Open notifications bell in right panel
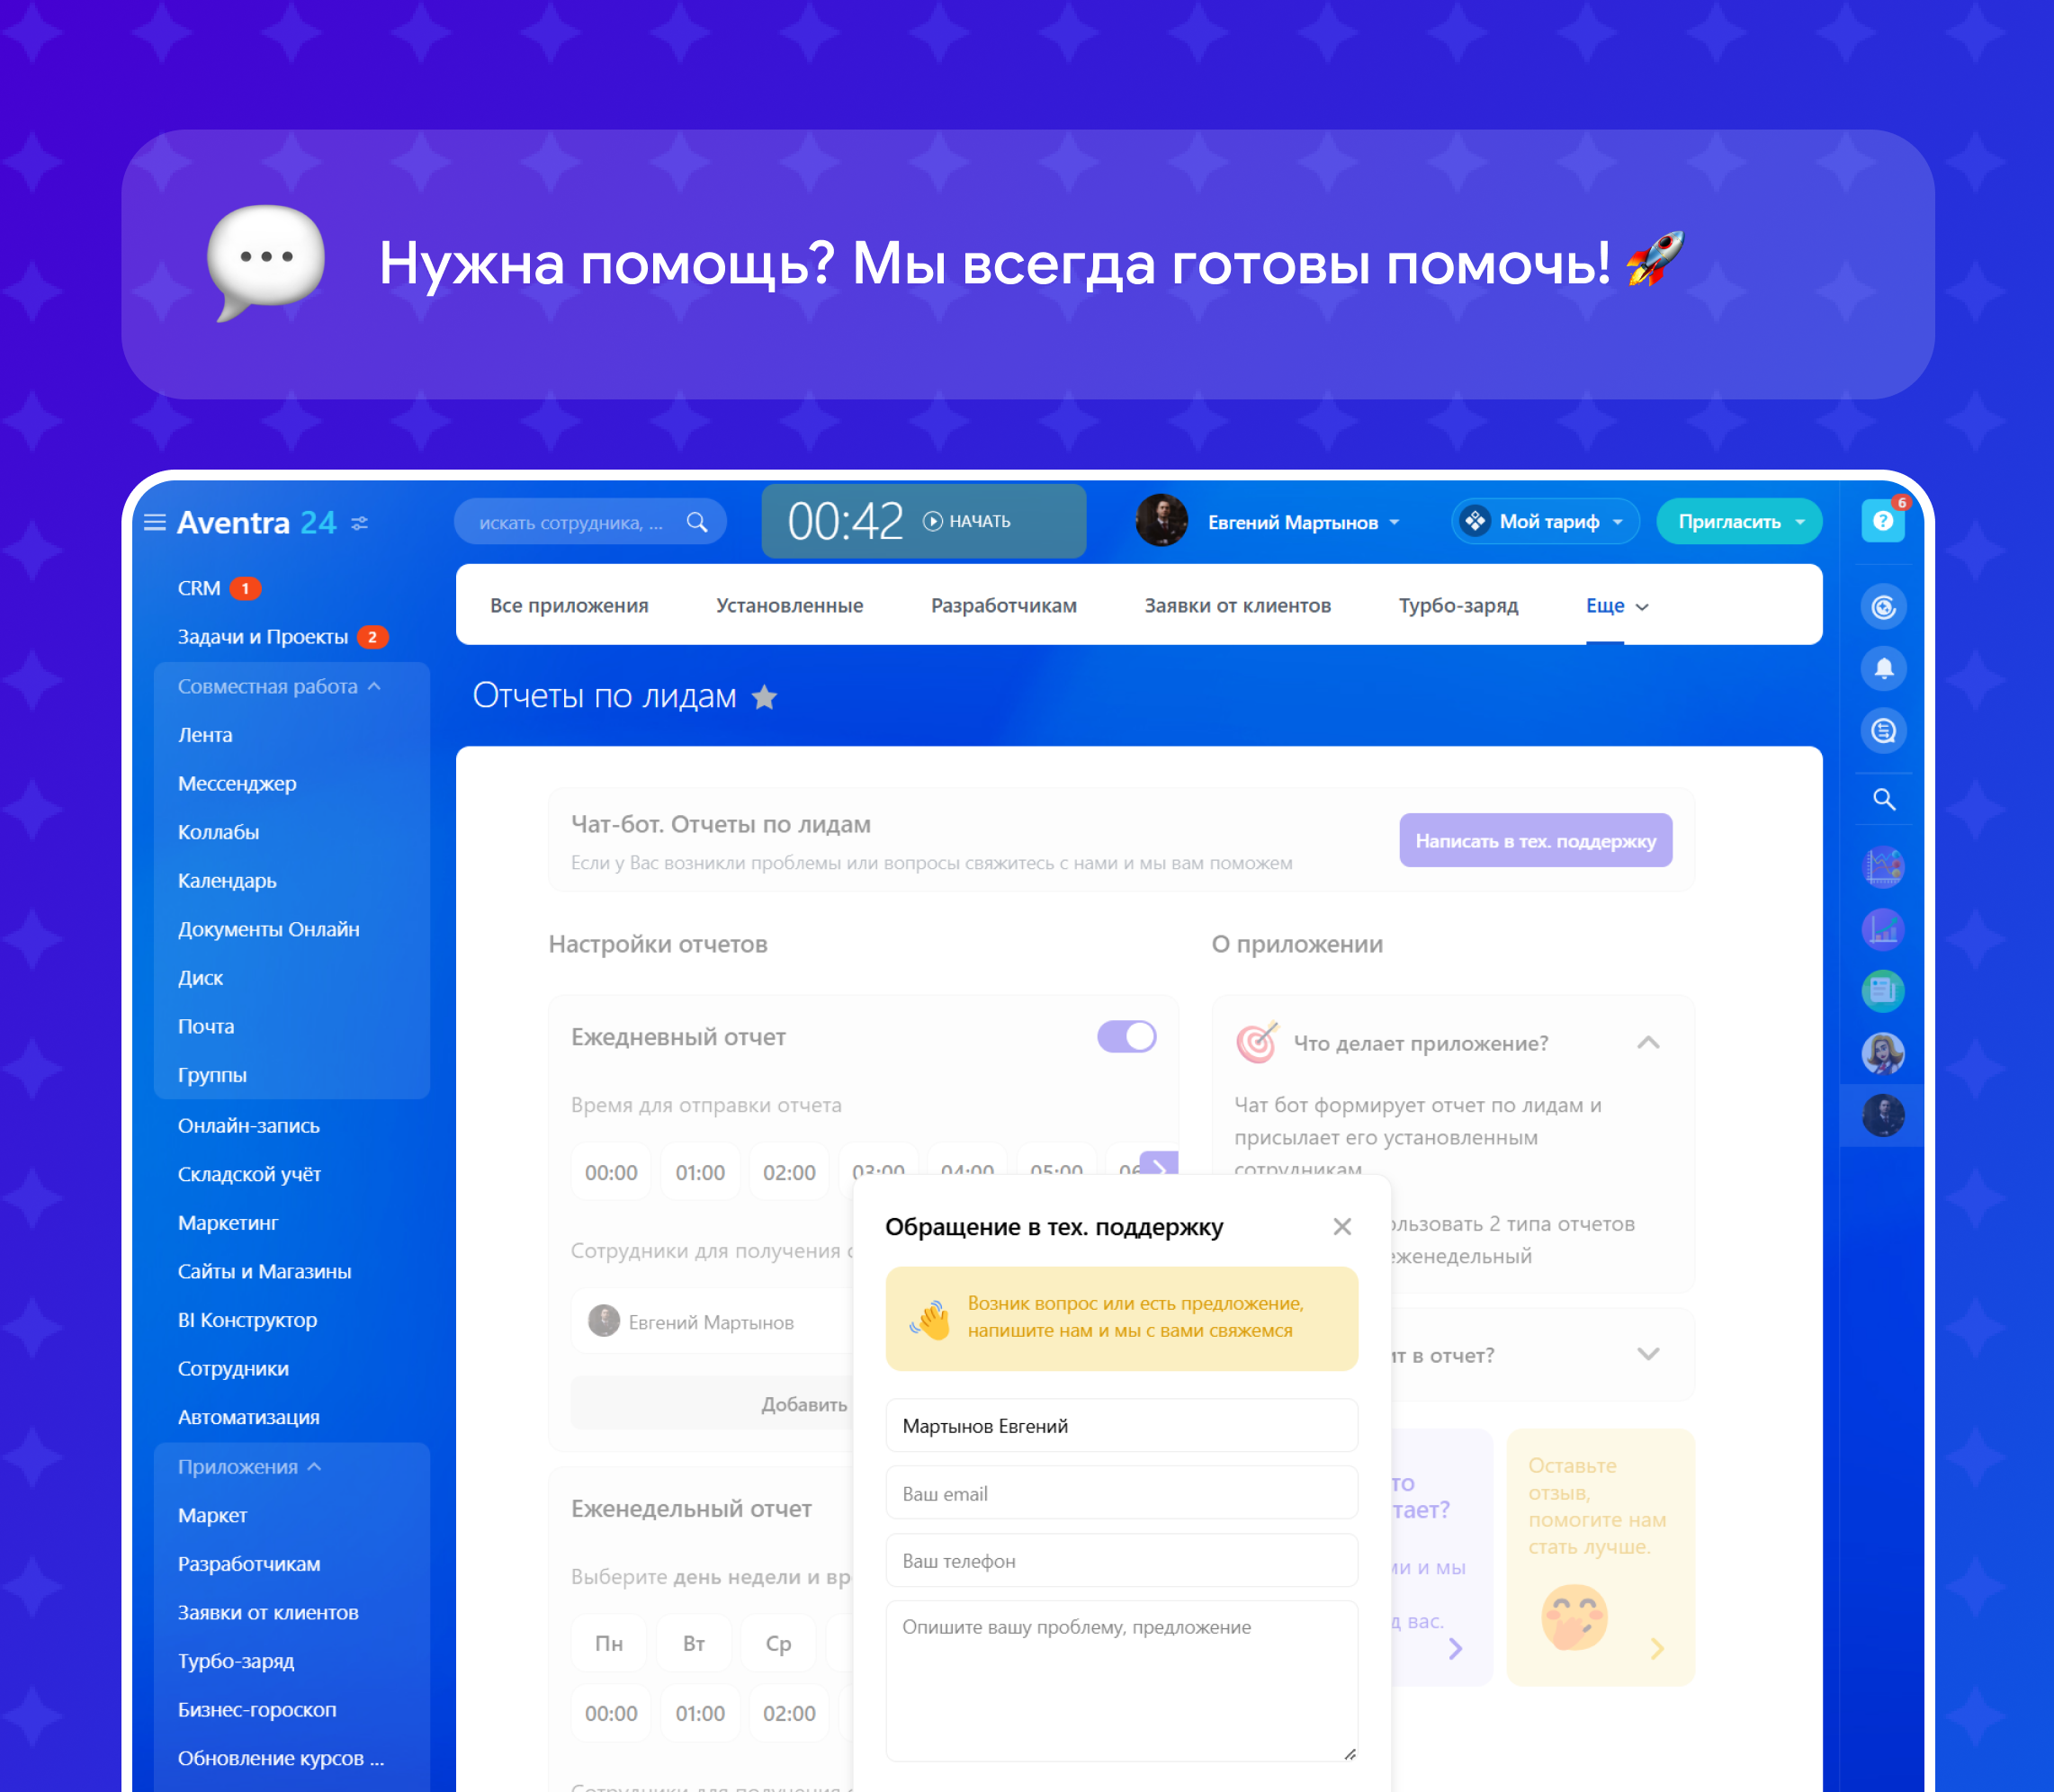This screenshot has width=2054, height=1792. pos(1883,668)
